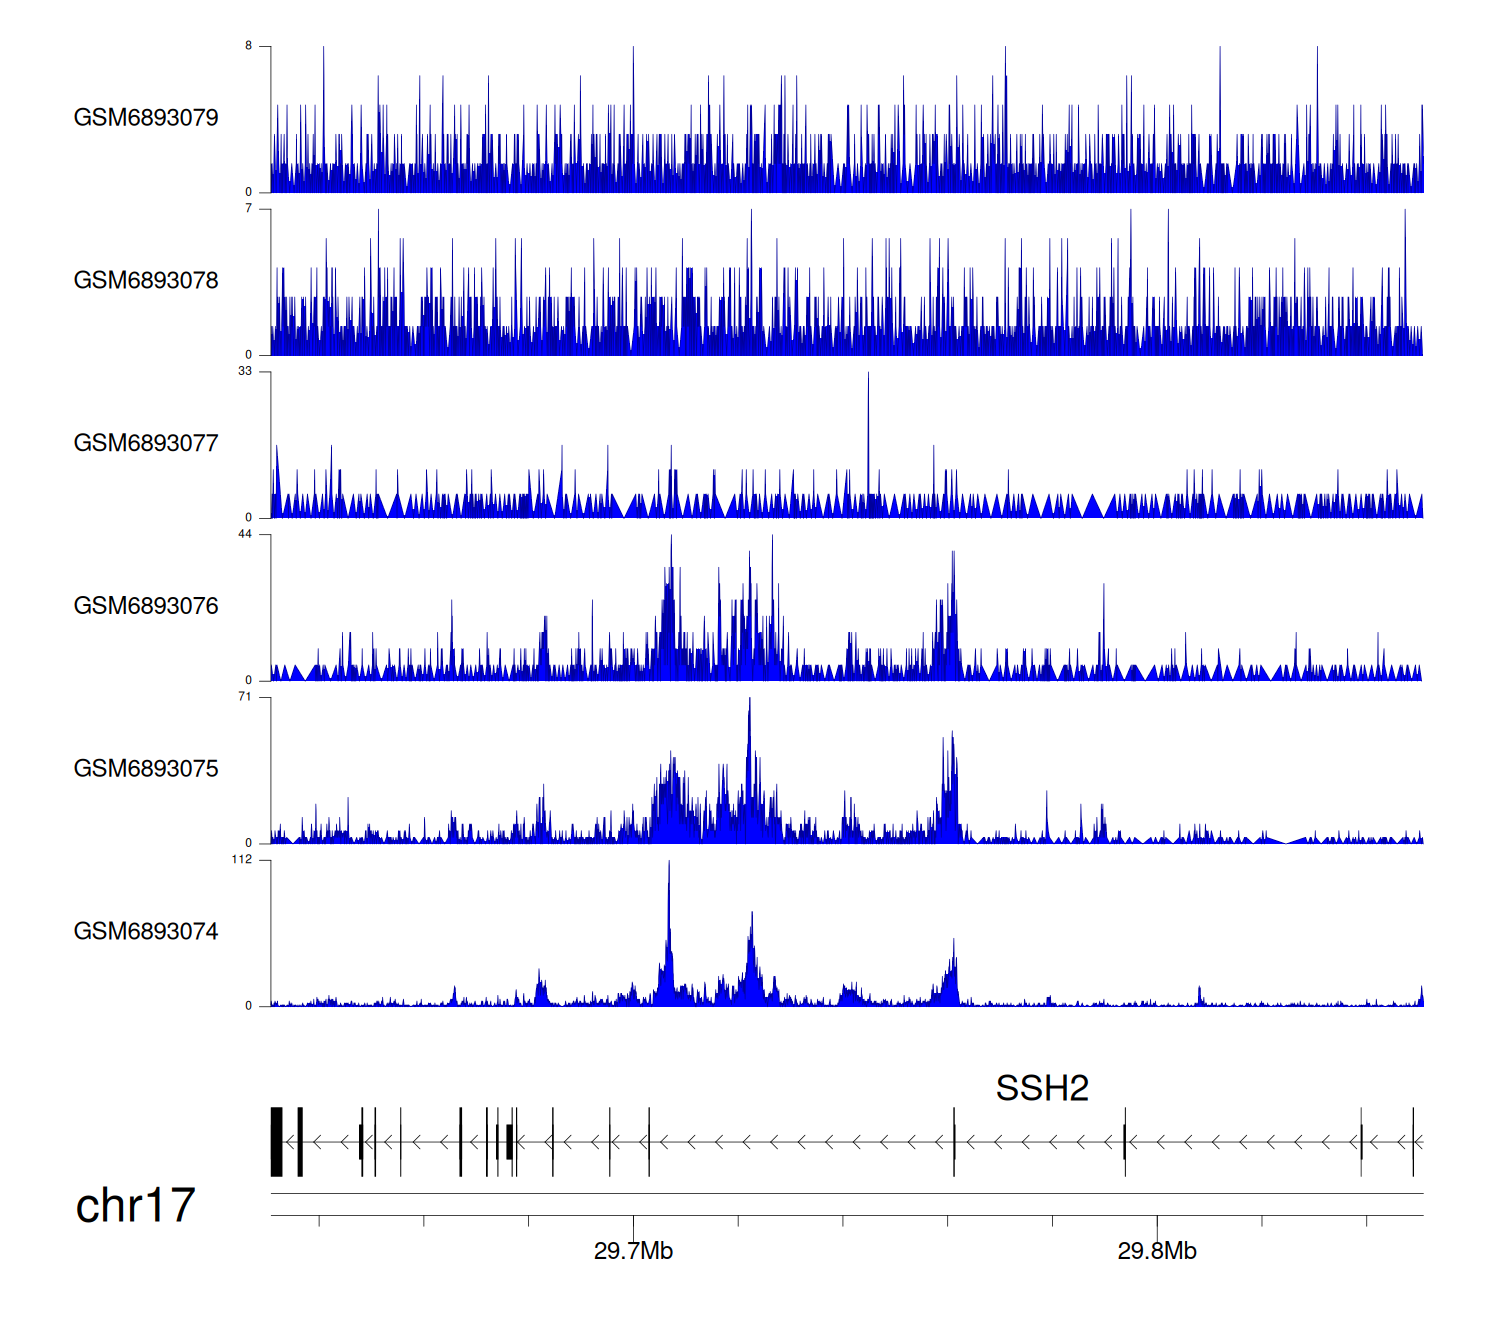Click the SSH2 gene name

[x=1041, y=1088]
